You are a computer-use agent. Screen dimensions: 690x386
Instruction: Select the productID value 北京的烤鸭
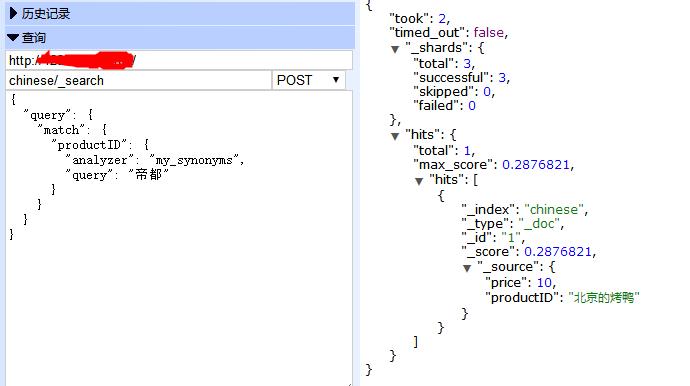604,298
